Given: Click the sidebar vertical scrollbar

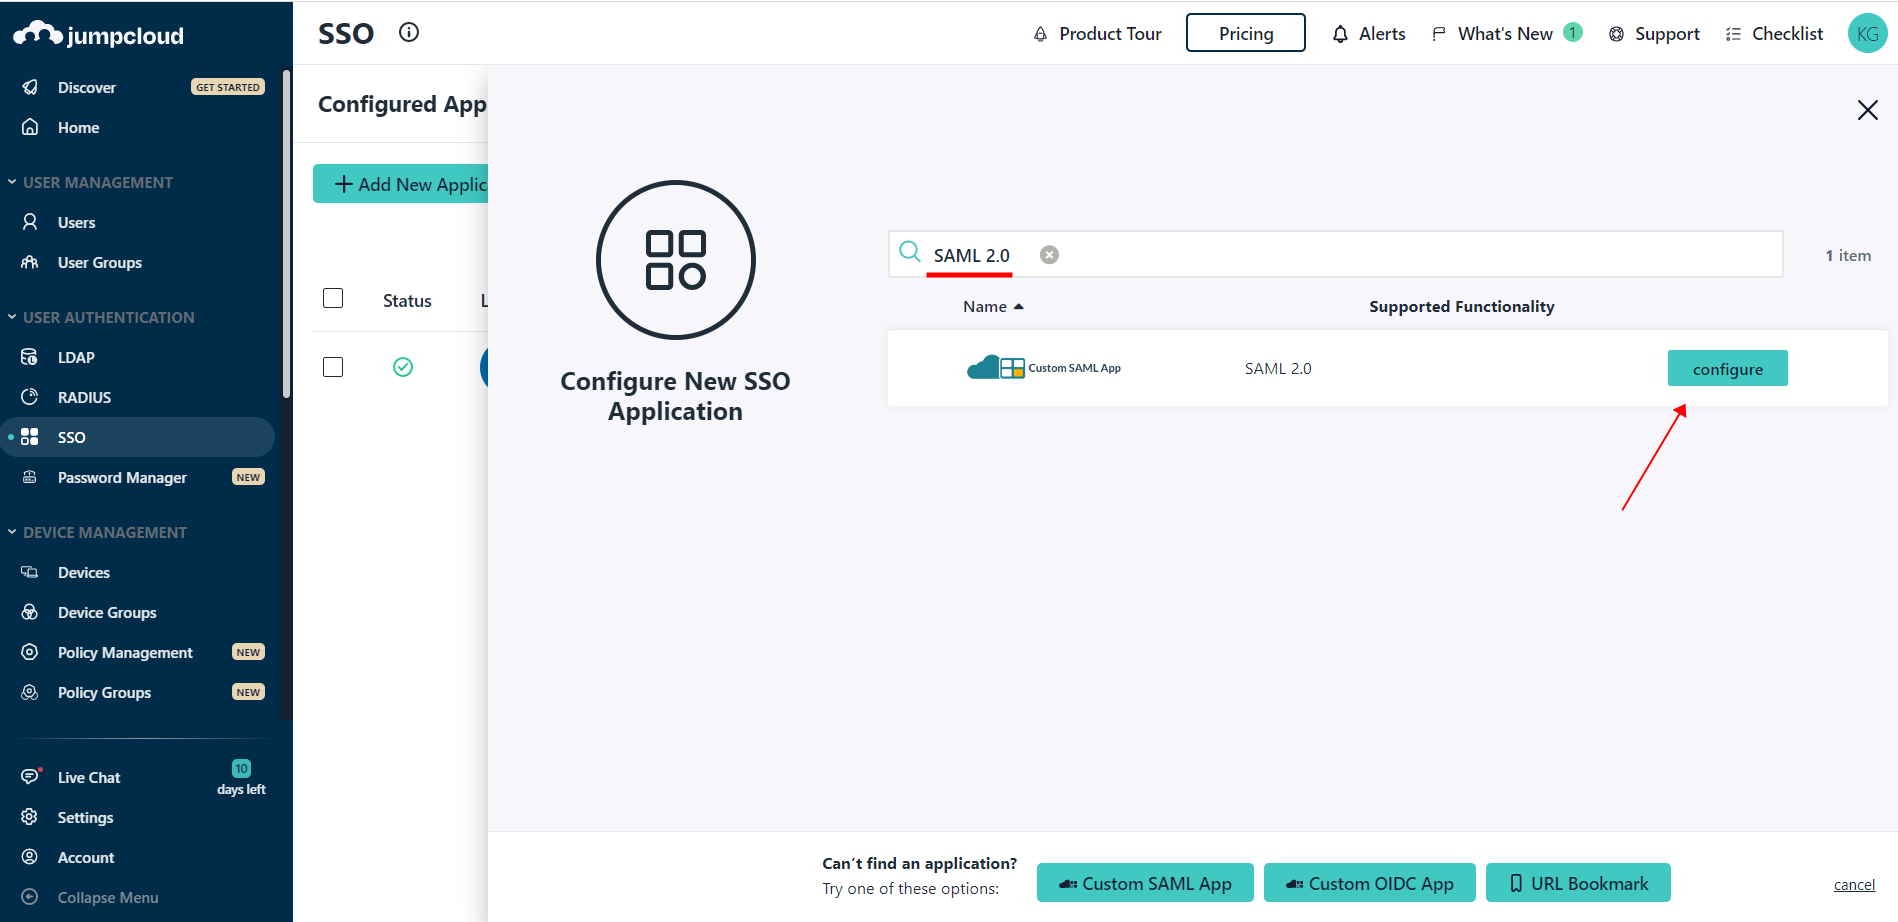Looking at the screenshot, I should click(287, 235).
